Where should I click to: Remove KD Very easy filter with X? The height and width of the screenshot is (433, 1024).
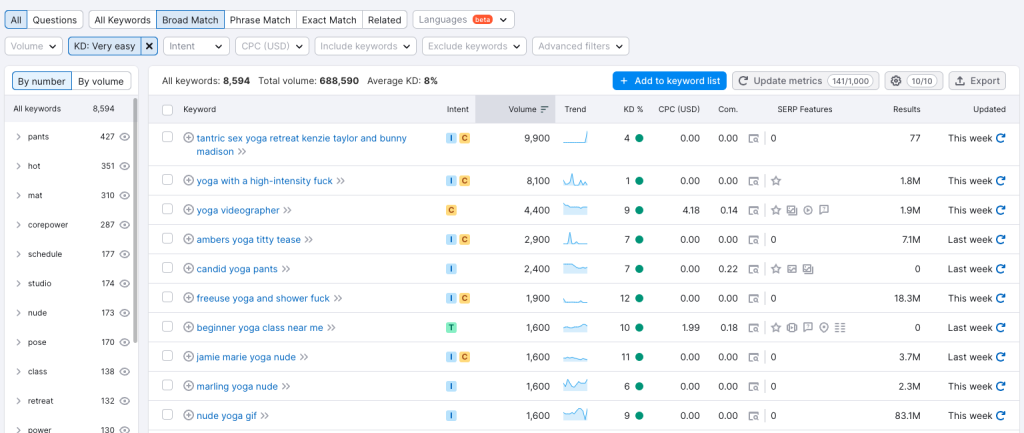point(150,46)
